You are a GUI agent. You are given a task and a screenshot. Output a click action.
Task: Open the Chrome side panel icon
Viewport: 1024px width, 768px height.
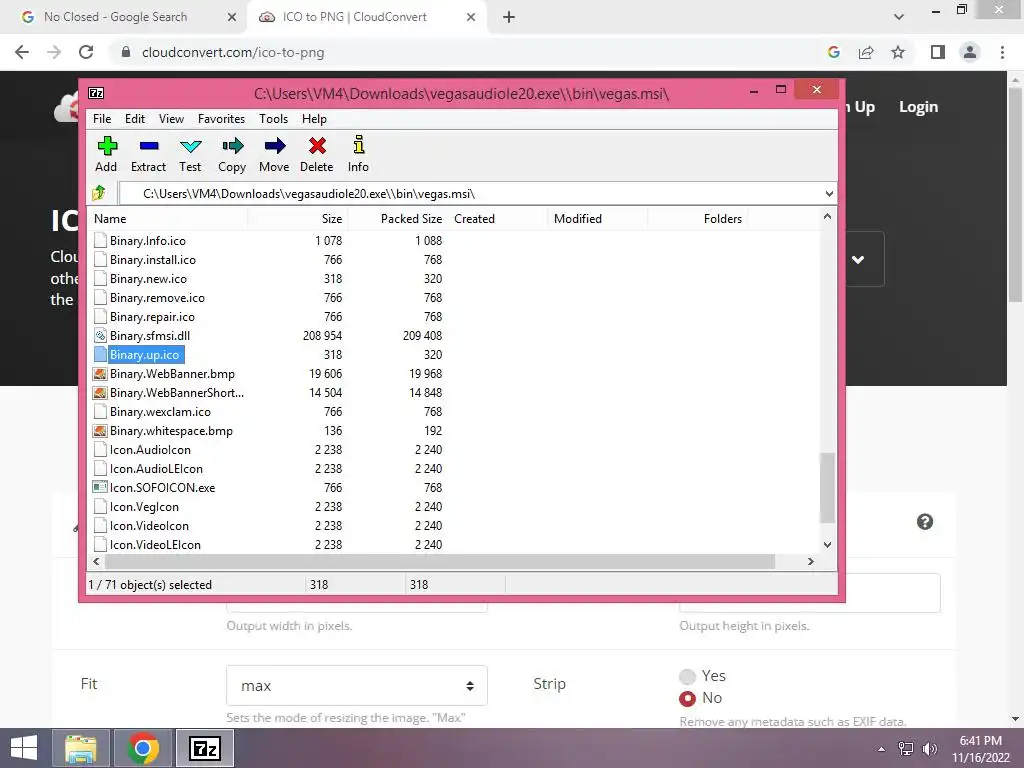click(938, 52)
